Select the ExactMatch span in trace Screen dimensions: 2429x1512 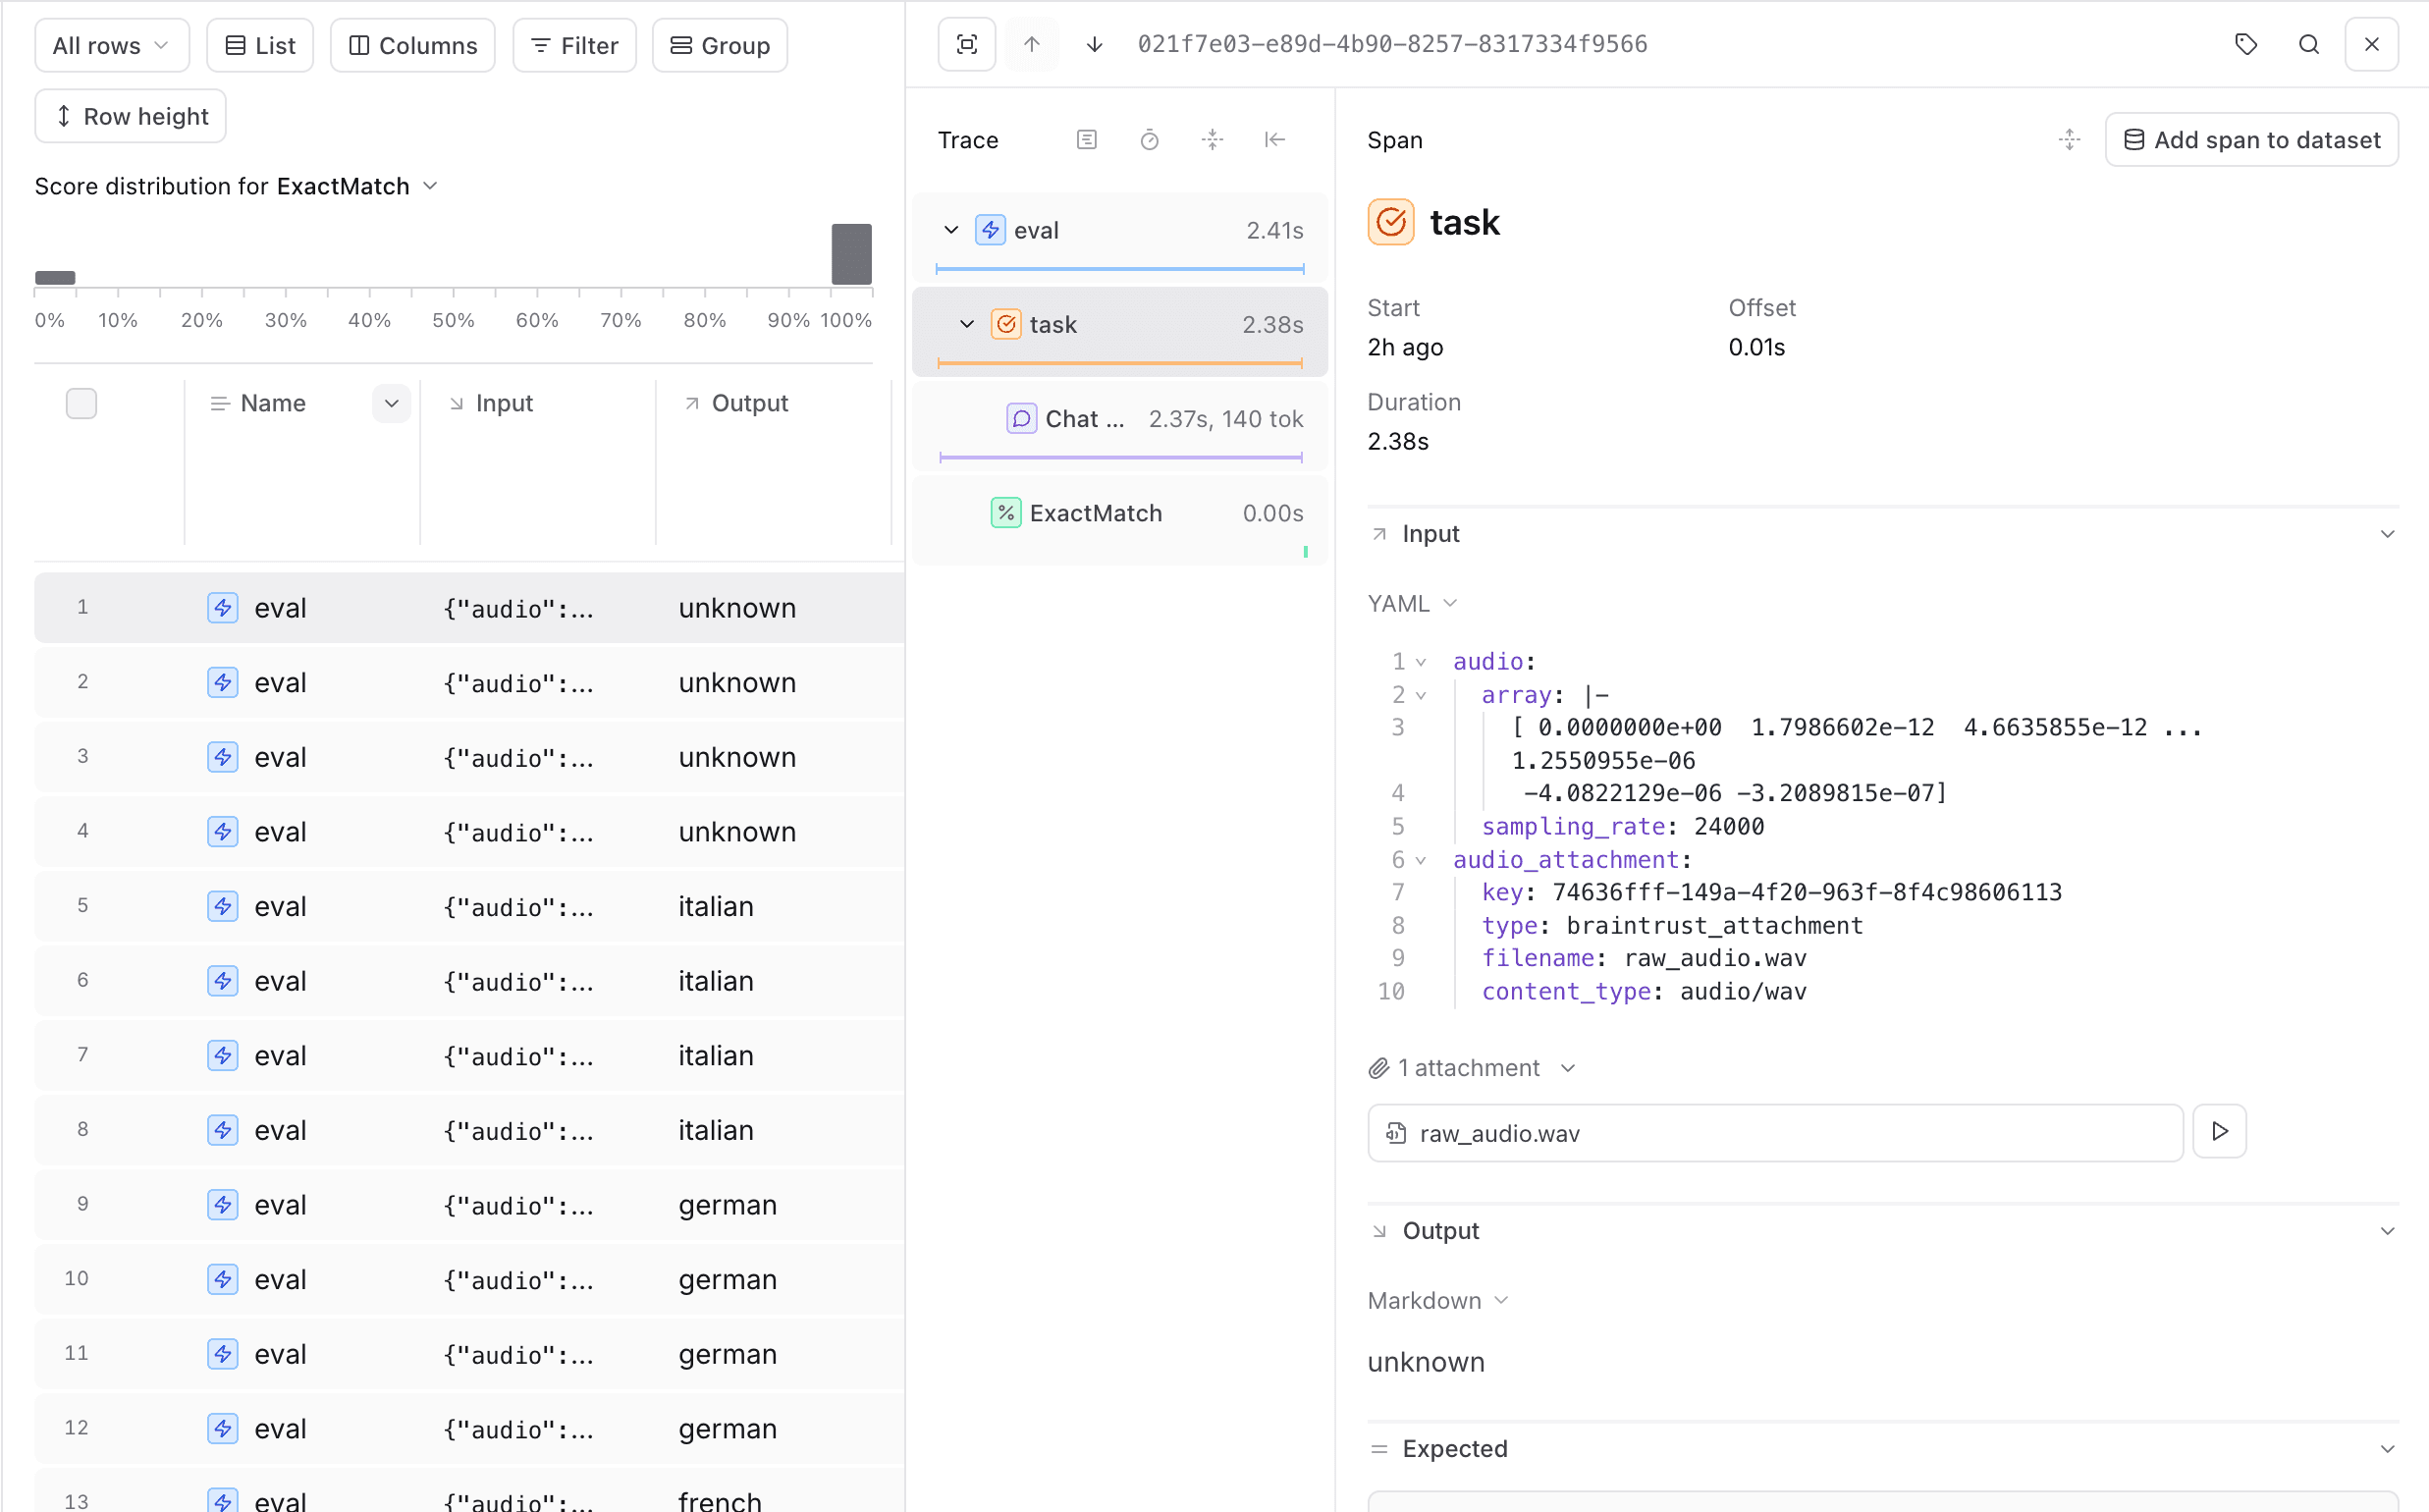click(1095, 513)
